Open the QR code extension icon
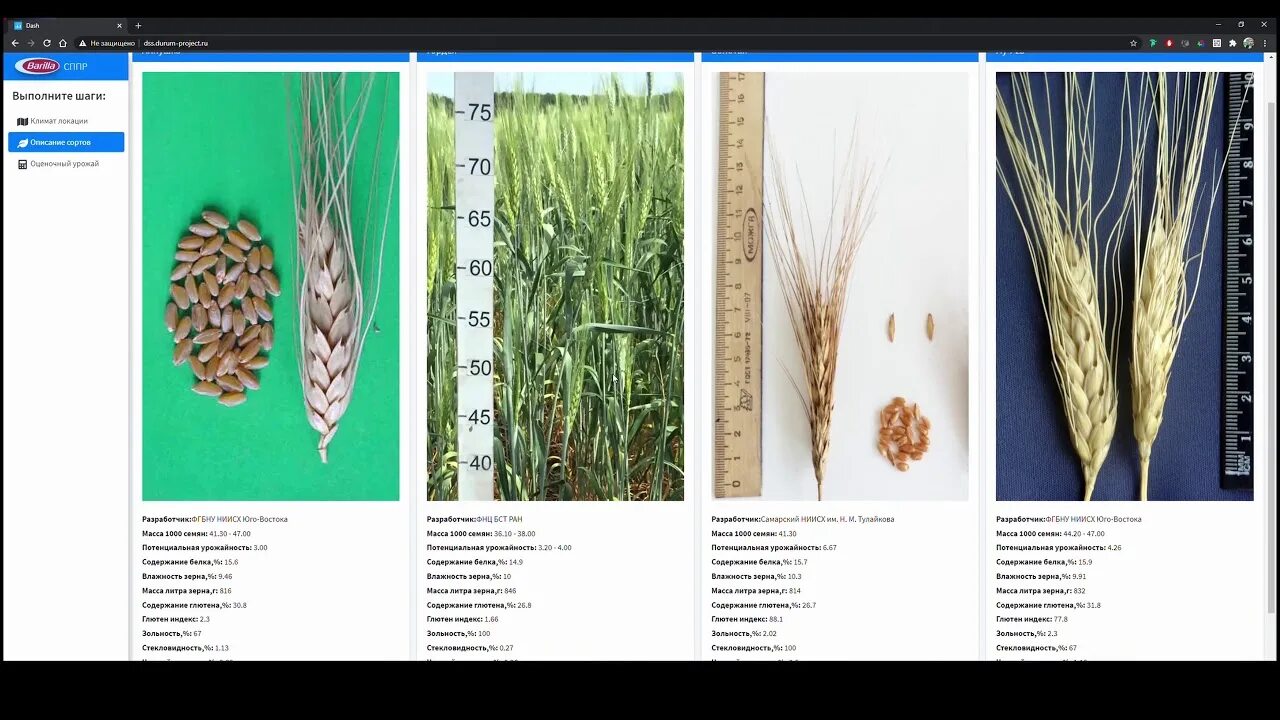 point(1217,43)
